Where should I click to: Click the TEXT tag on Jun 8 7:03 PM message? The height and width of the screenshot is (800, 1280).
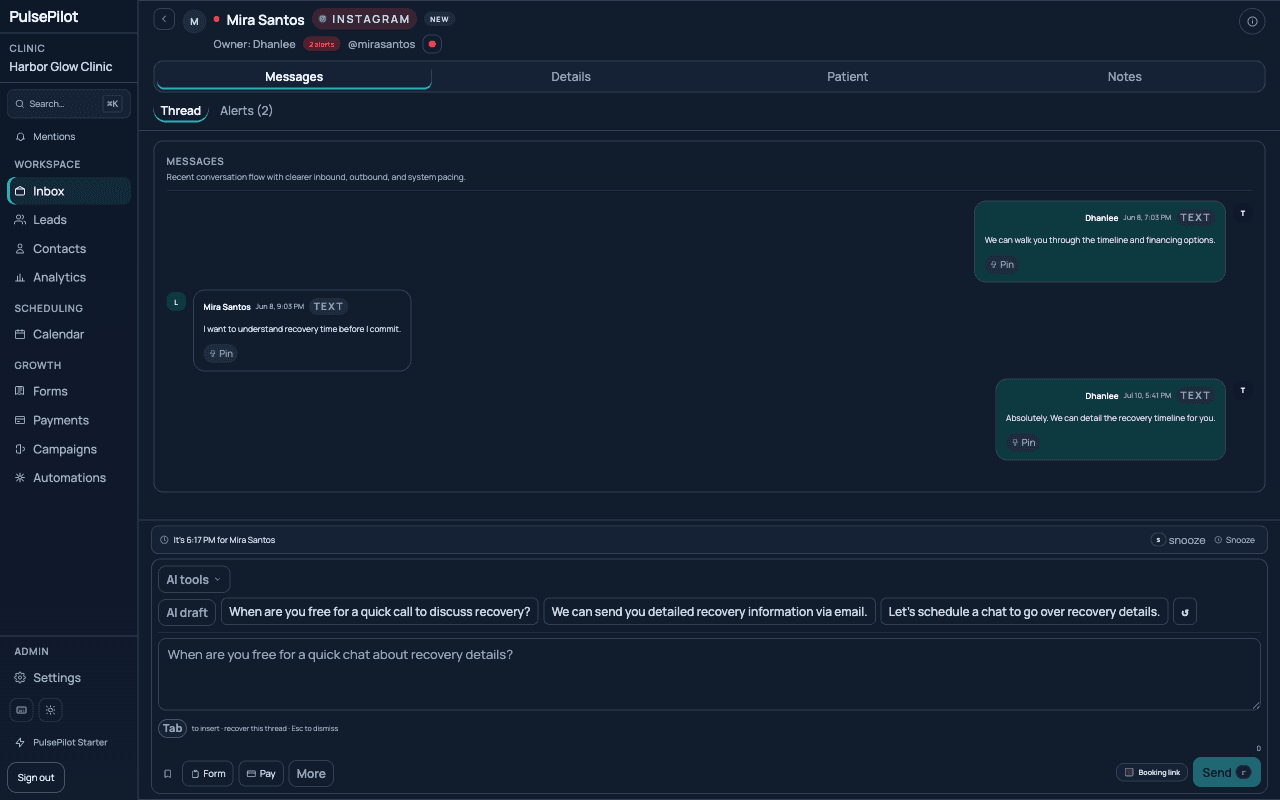(1195, 218)
